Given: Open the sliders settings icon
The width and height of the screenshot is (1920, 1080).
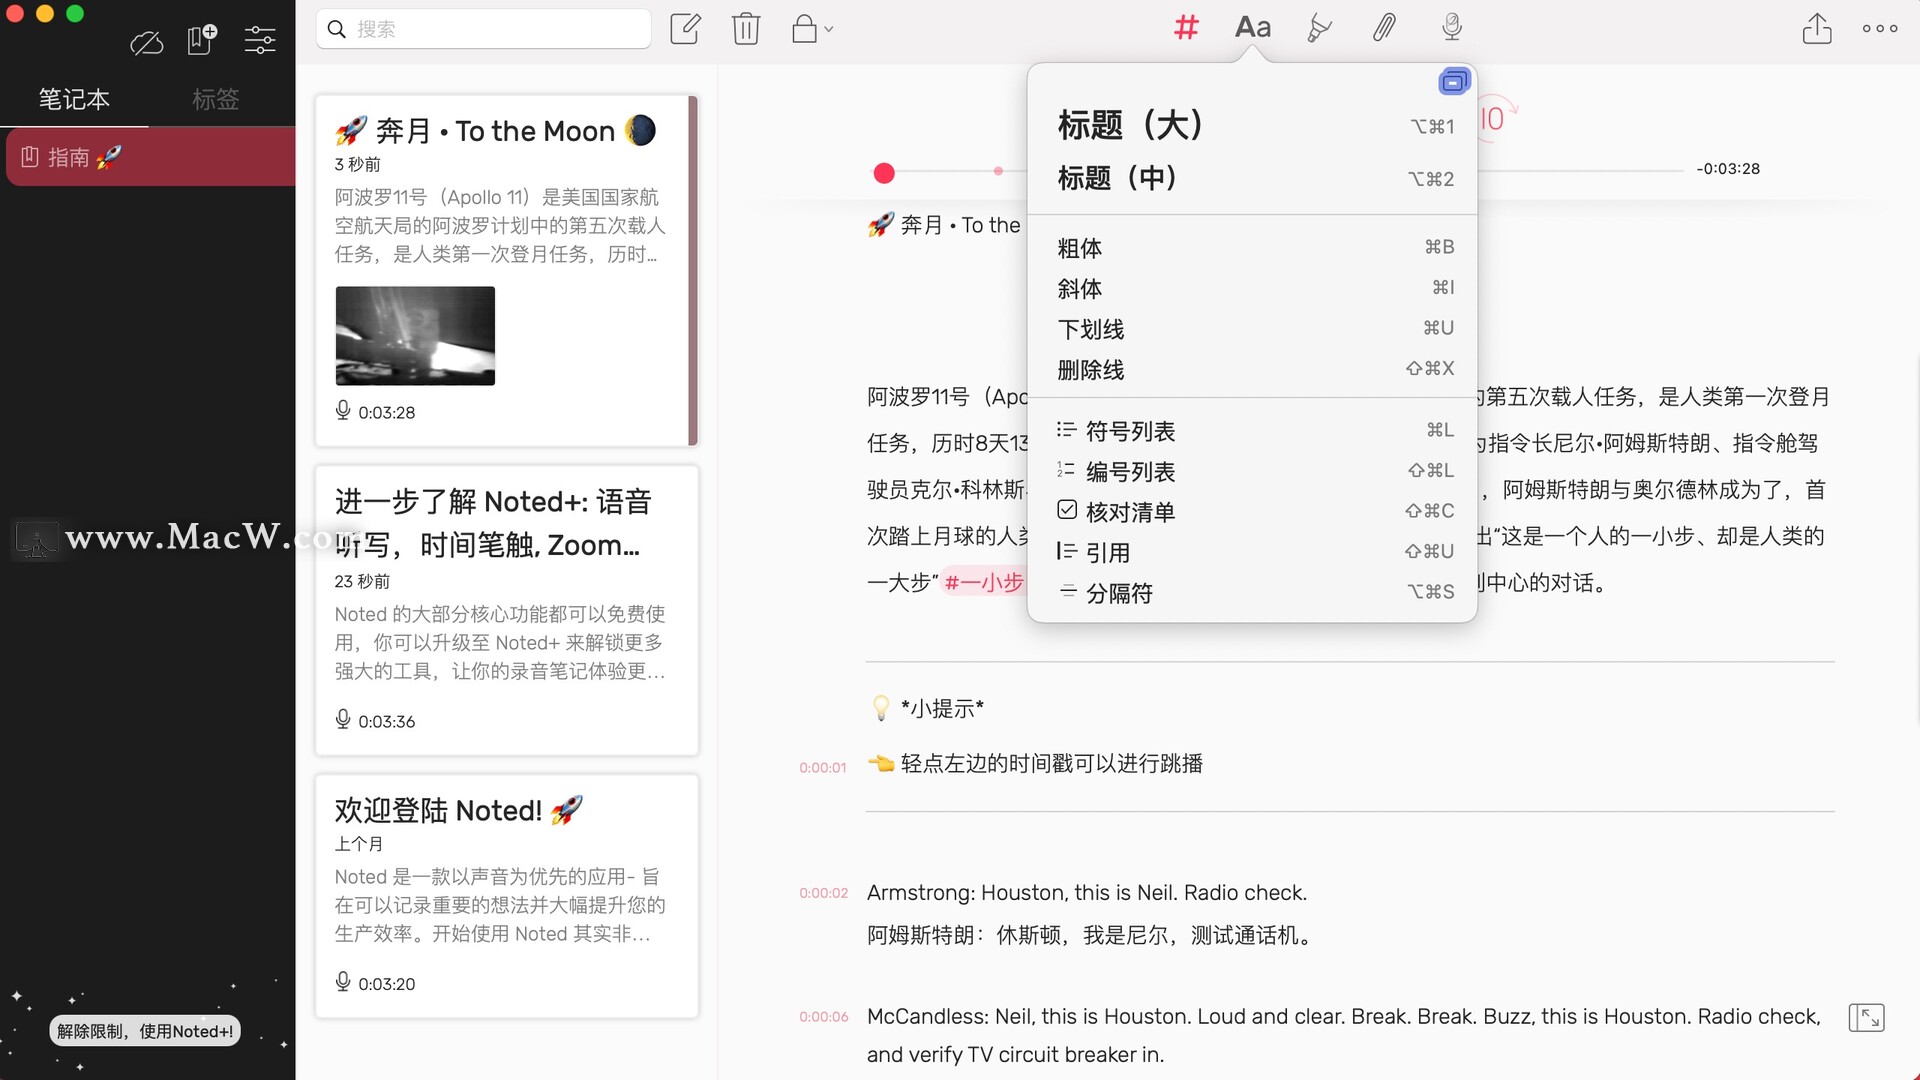Looking at the screenshot, I should pos(260,40).
